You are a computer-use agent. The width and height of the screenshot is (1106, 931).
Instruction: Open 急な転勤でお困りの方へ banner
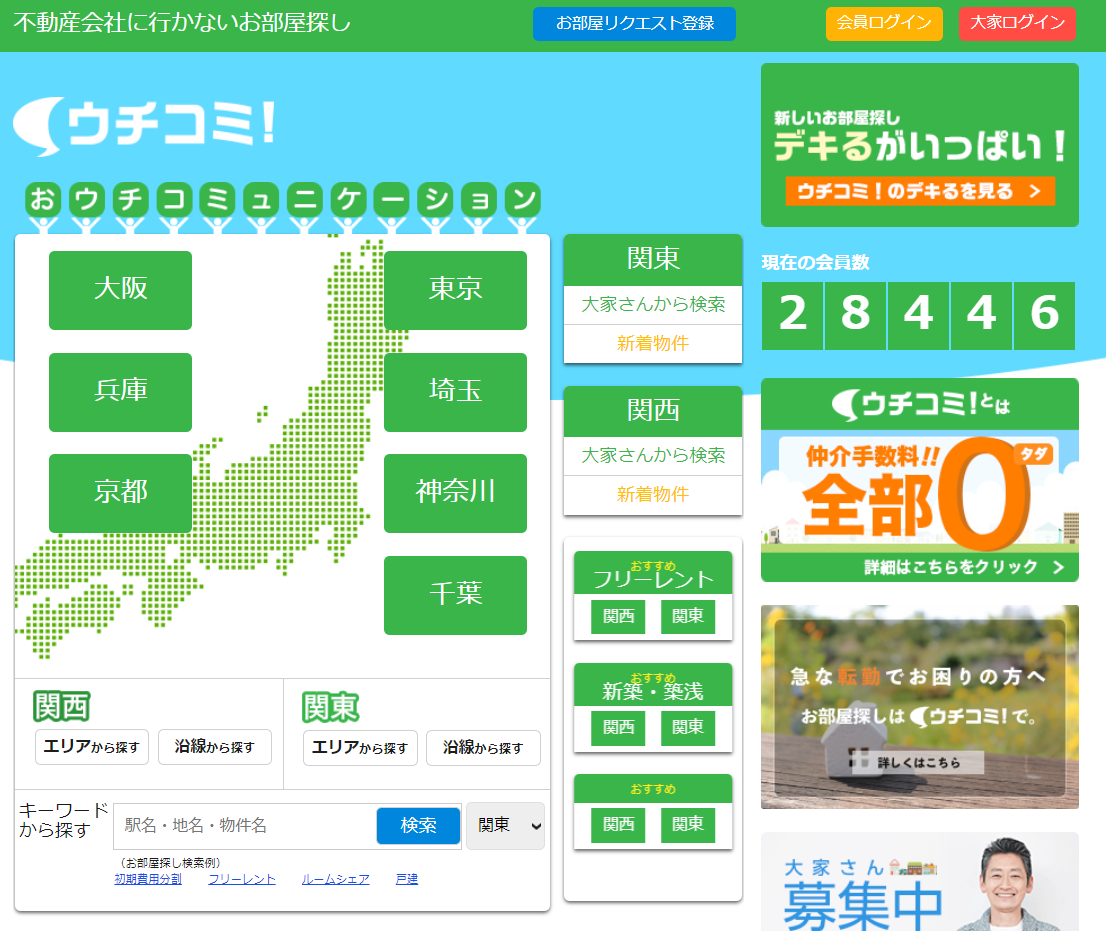pyautogui.click(x=920, y=707)
